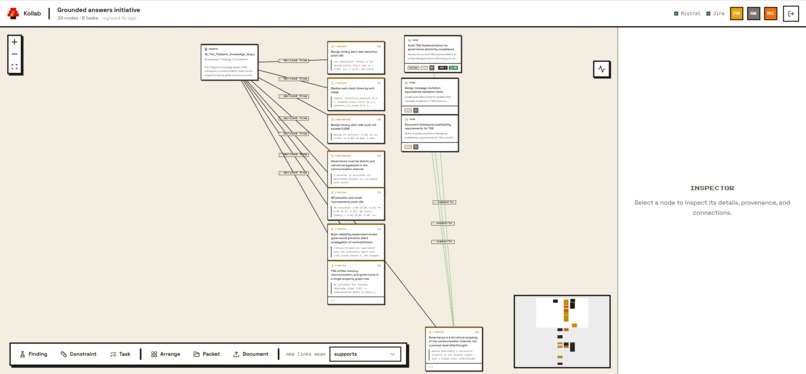Click the Mistral connection status indicator
This screenshot has height=374, width=806.
[687, 13]
